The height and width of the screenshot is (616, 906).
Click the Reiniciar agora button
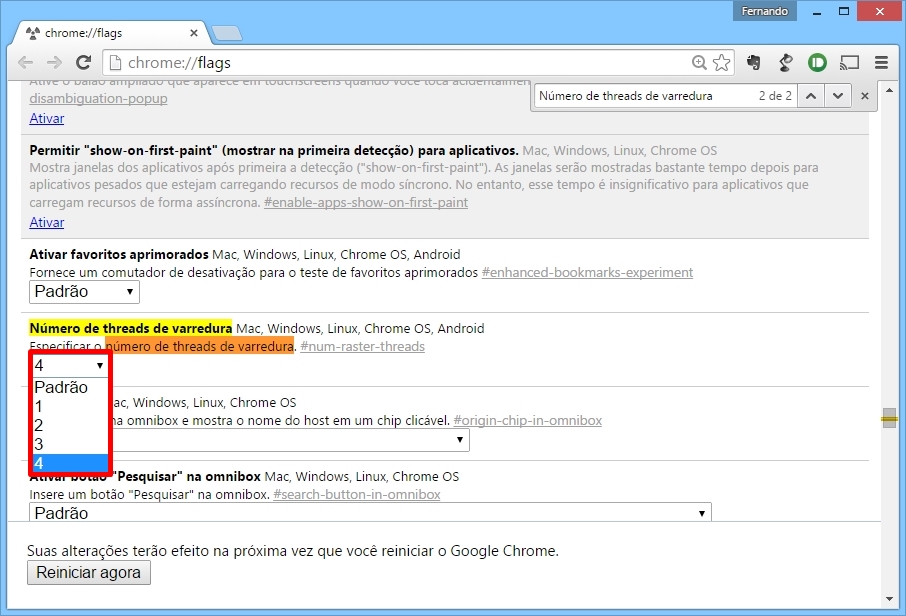(89, 573)
